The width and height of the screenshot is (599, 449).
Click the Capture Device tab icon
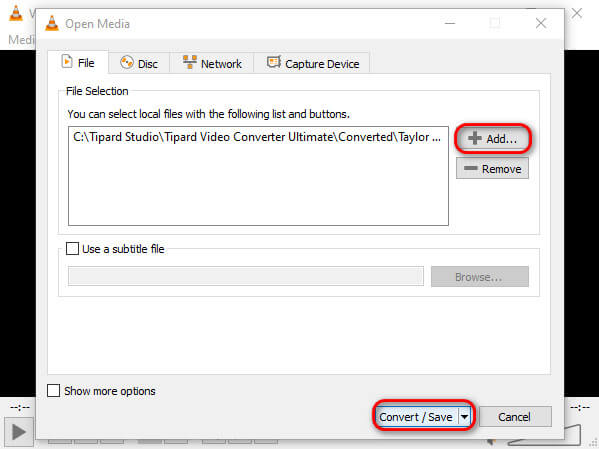pyautogui.click(x=274, y=62)
